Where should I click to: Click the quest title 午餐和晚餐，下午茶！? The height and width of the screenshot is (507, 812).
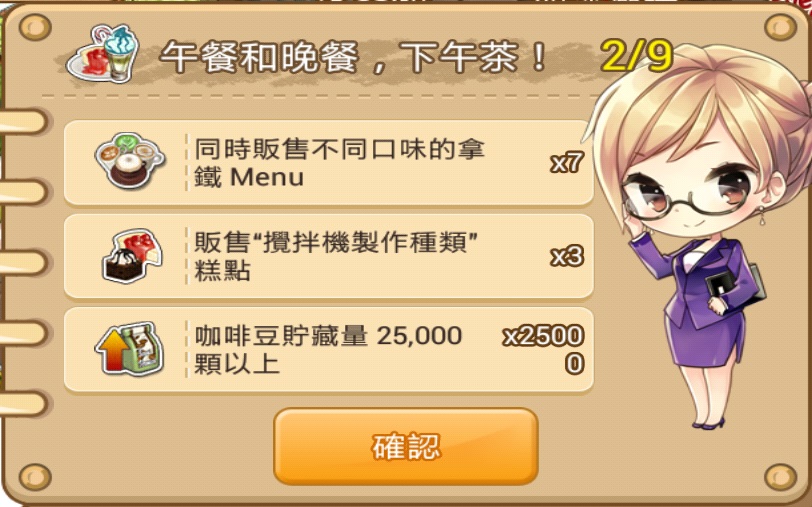[x=354, y=57]
